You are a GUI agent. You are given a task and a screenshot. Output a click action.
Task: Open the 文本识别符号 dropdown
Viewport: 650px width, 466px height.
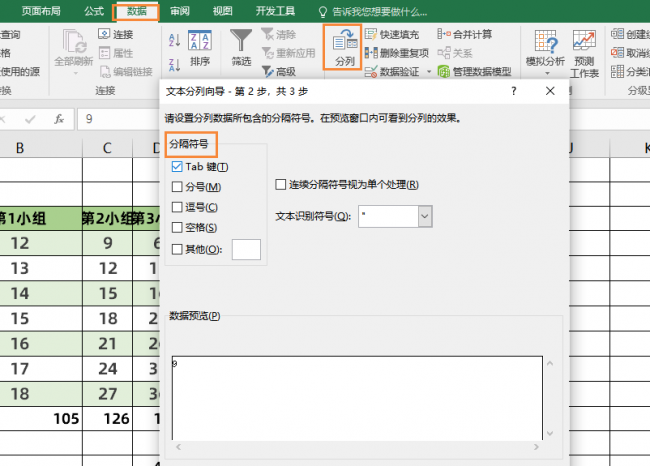pos(425,216)
